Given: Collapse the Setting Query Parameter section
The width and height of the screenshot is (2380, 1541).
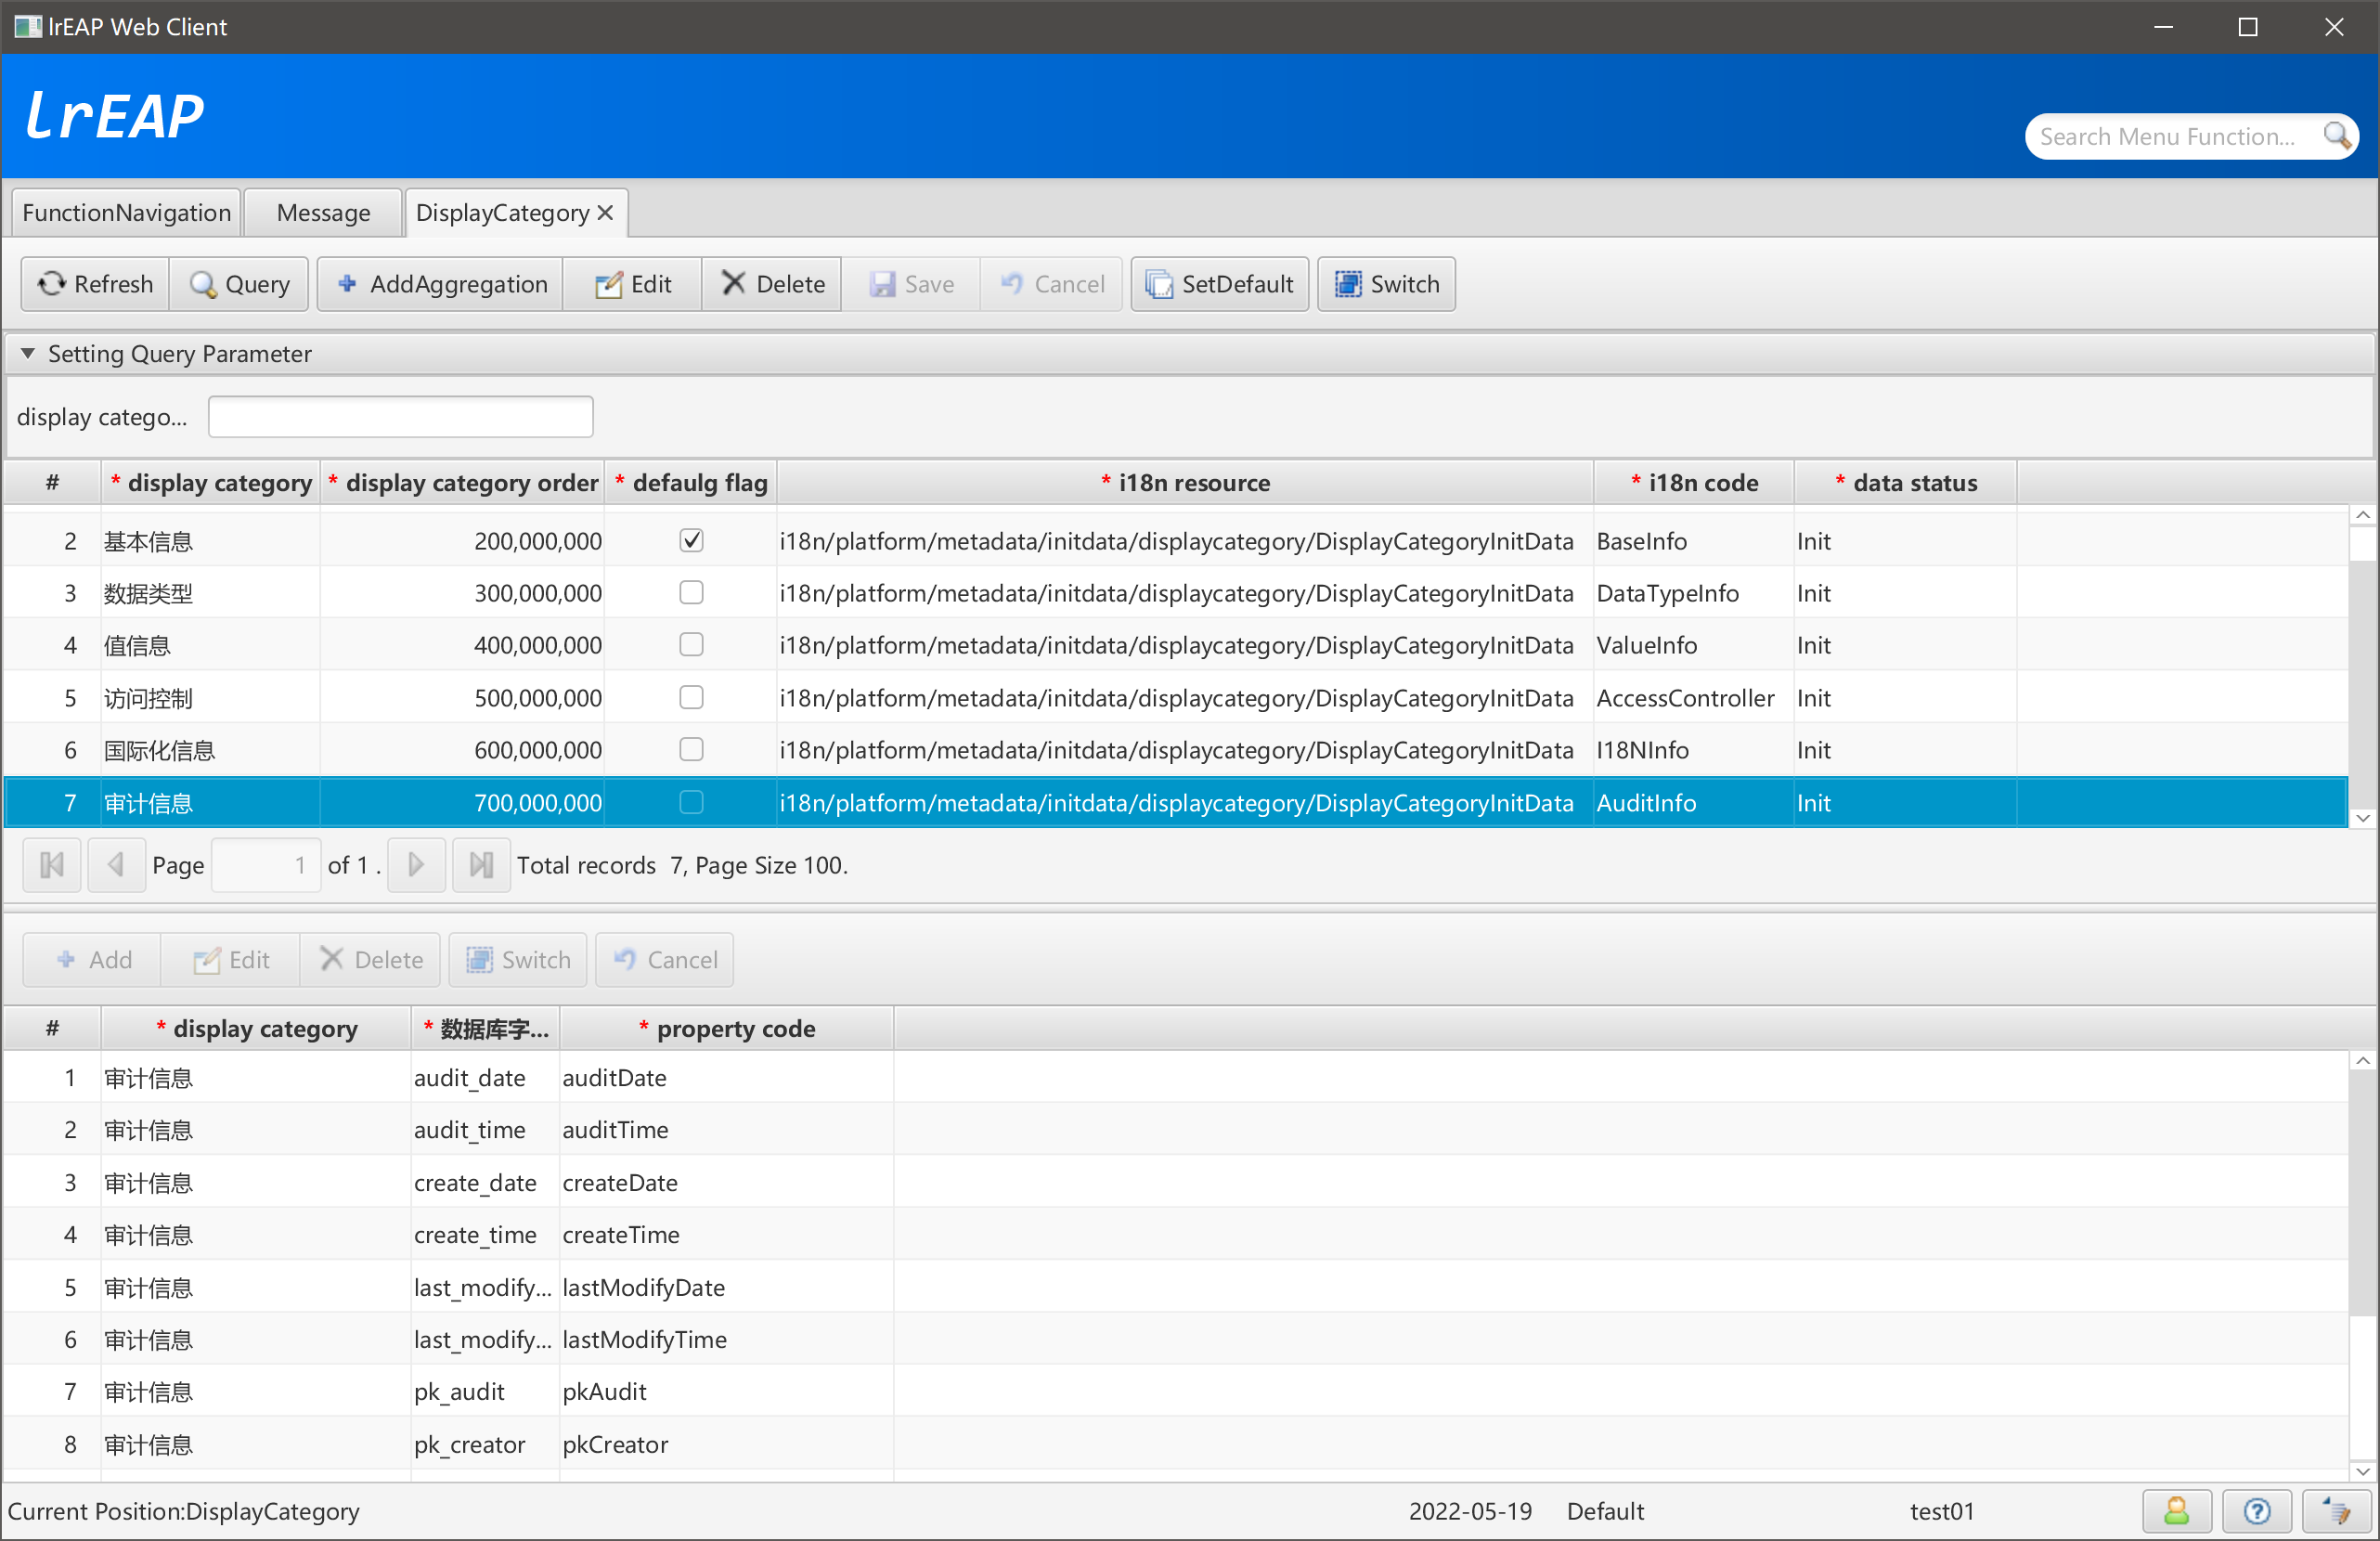Looking at the screenshot, I should 28,354.
